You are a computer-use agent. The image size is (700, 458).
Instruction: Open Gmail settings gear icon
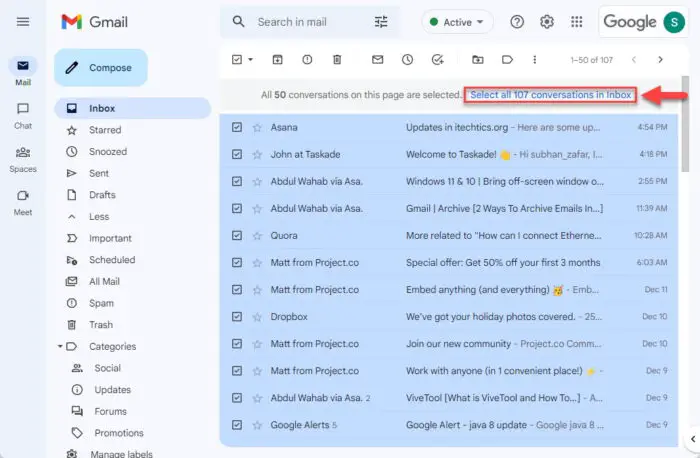click(547, 22)
